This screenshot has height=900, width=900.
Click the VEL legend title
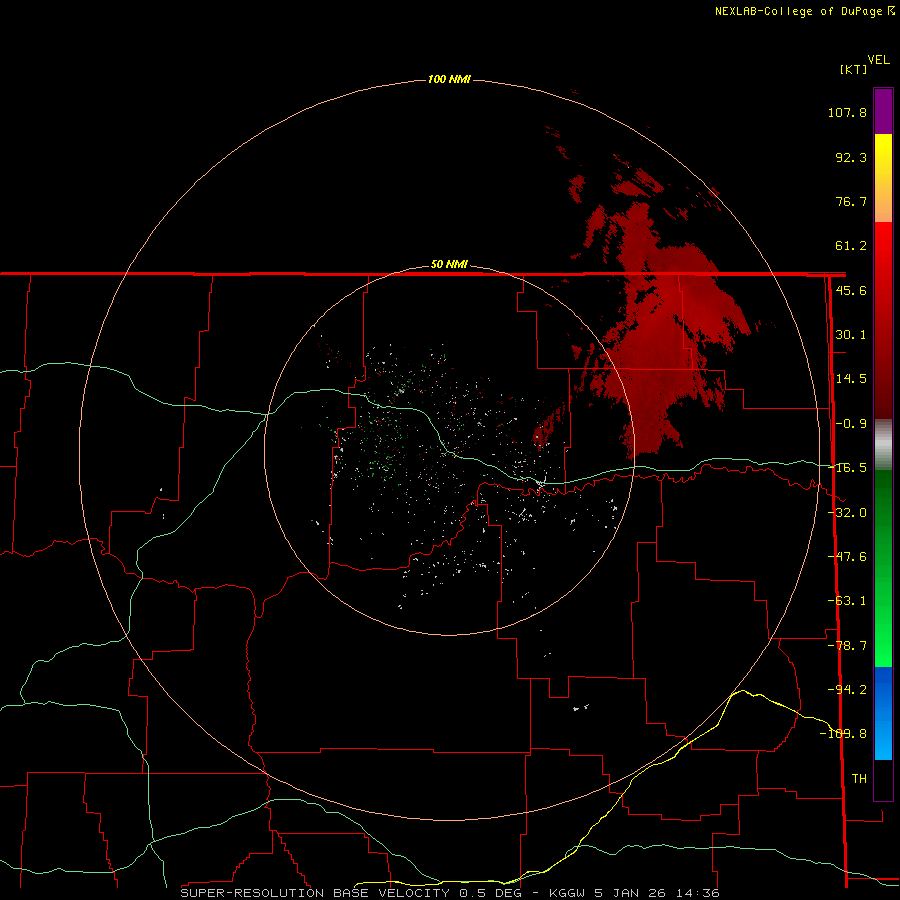click(x=878, y=60)
